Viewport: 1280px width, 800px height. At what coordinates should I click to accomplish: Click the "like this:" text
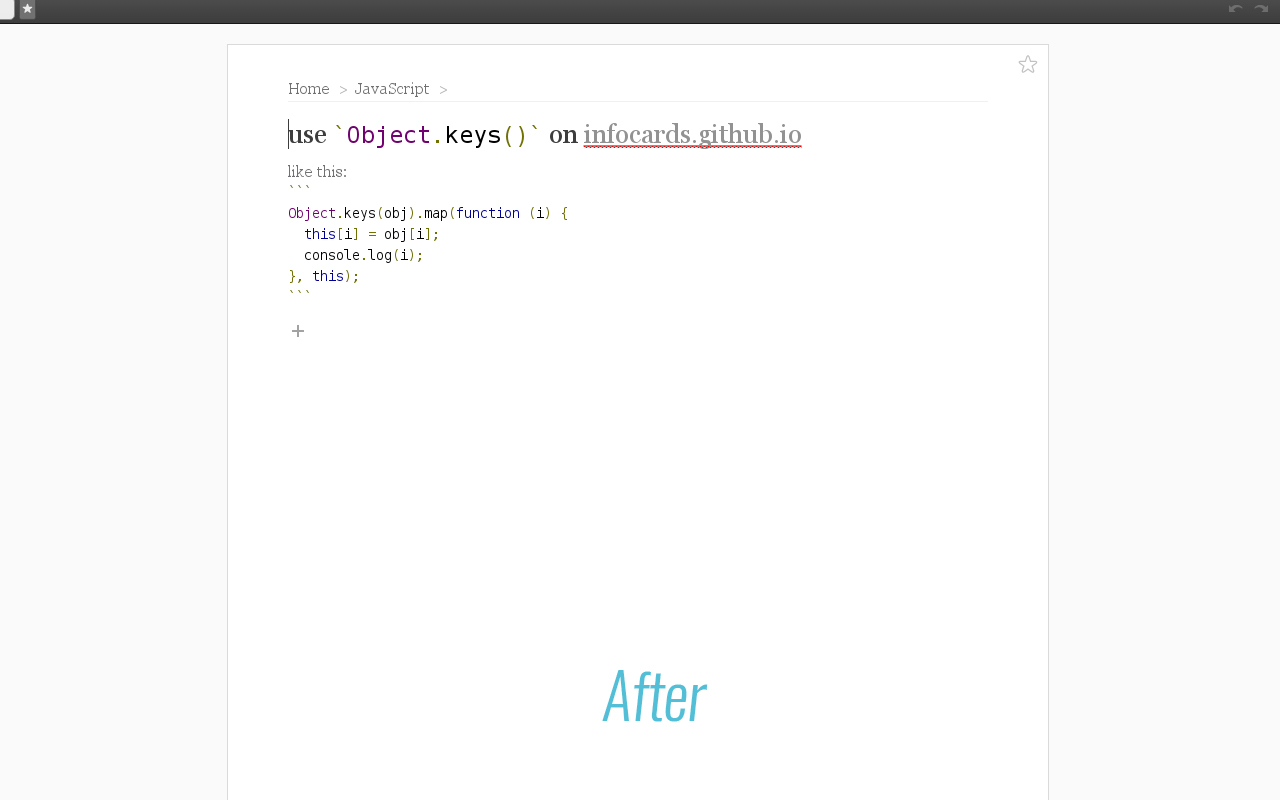pos(317,172)
